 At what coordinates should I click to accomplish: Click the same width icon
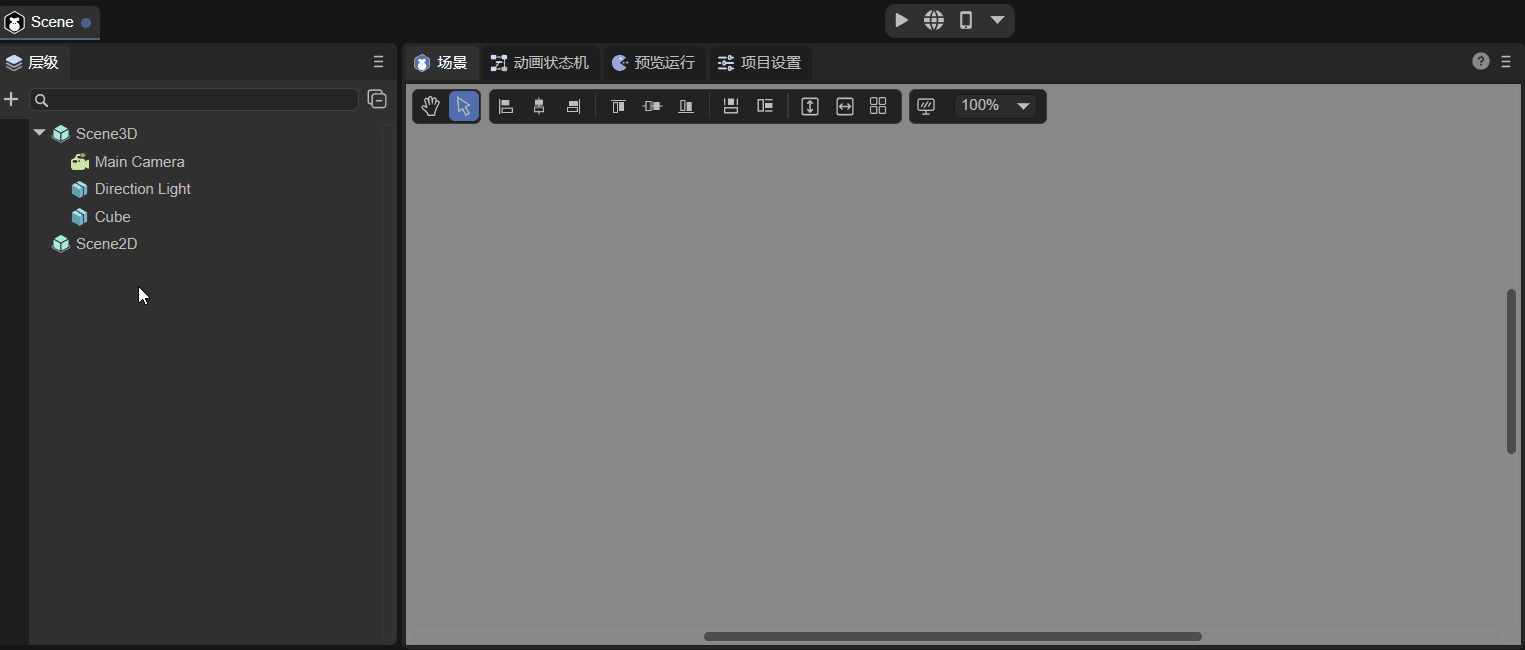pos(845,107)
